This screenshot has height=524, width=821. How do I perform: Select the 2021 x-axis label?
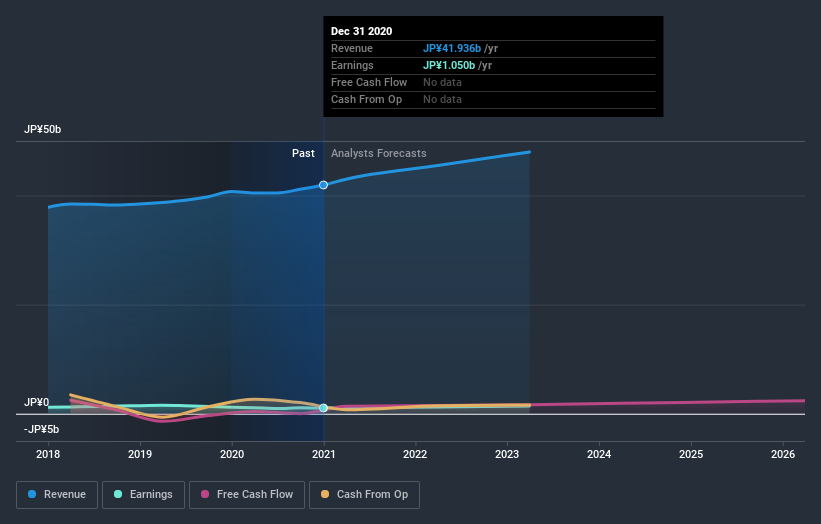(x=324, y=454)
